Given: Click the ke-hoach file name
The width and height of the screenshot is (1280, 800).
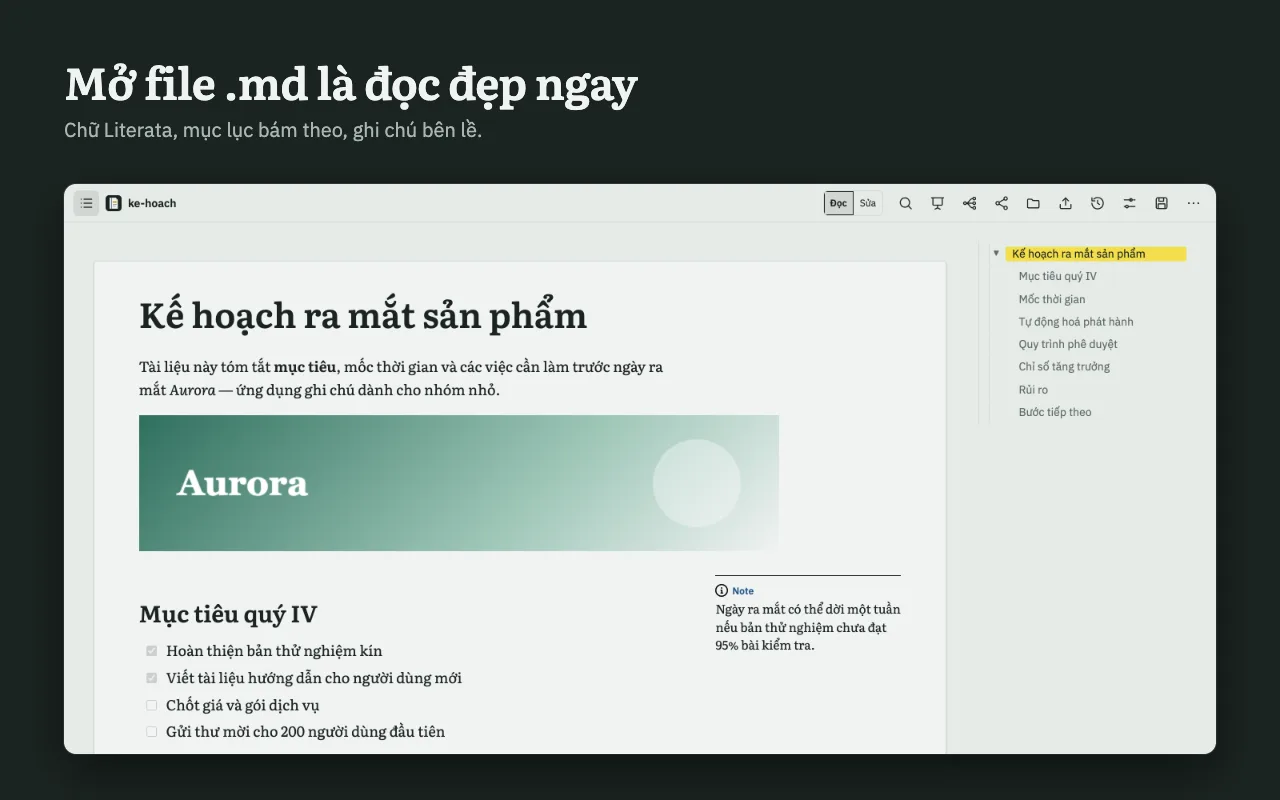Looking at the screenshot, I should tap(152, 203).
